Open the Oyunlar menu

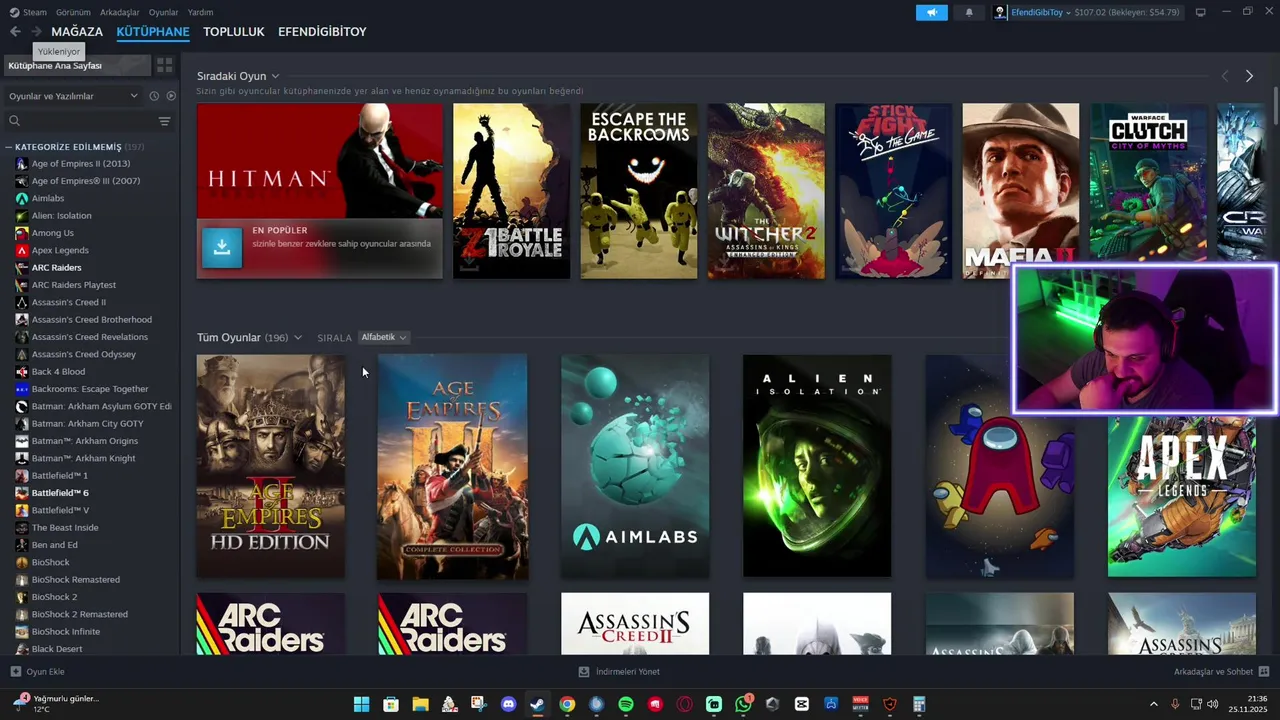(164, 12)
